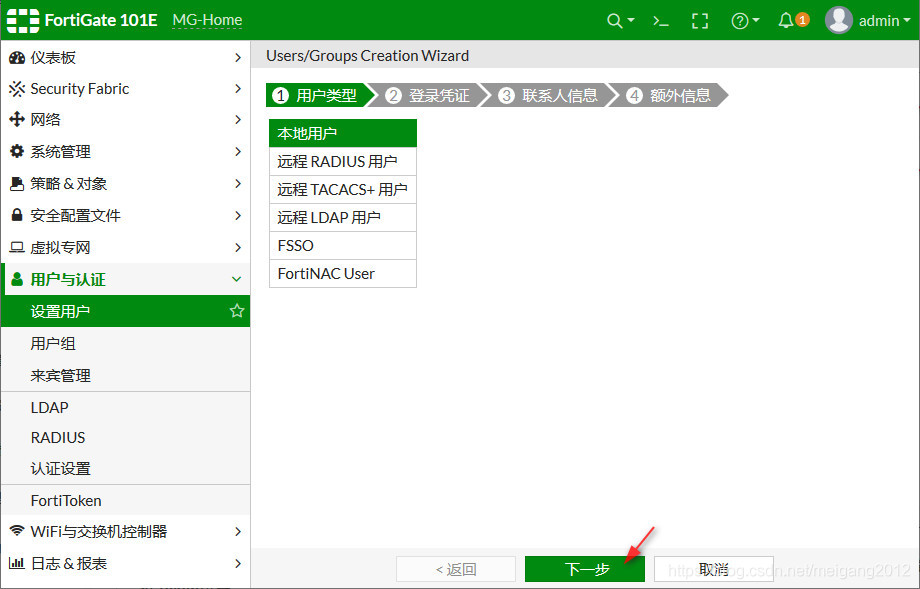Select 远程 LDAP 用户 type
920x589 pixels.
point(343,218)
